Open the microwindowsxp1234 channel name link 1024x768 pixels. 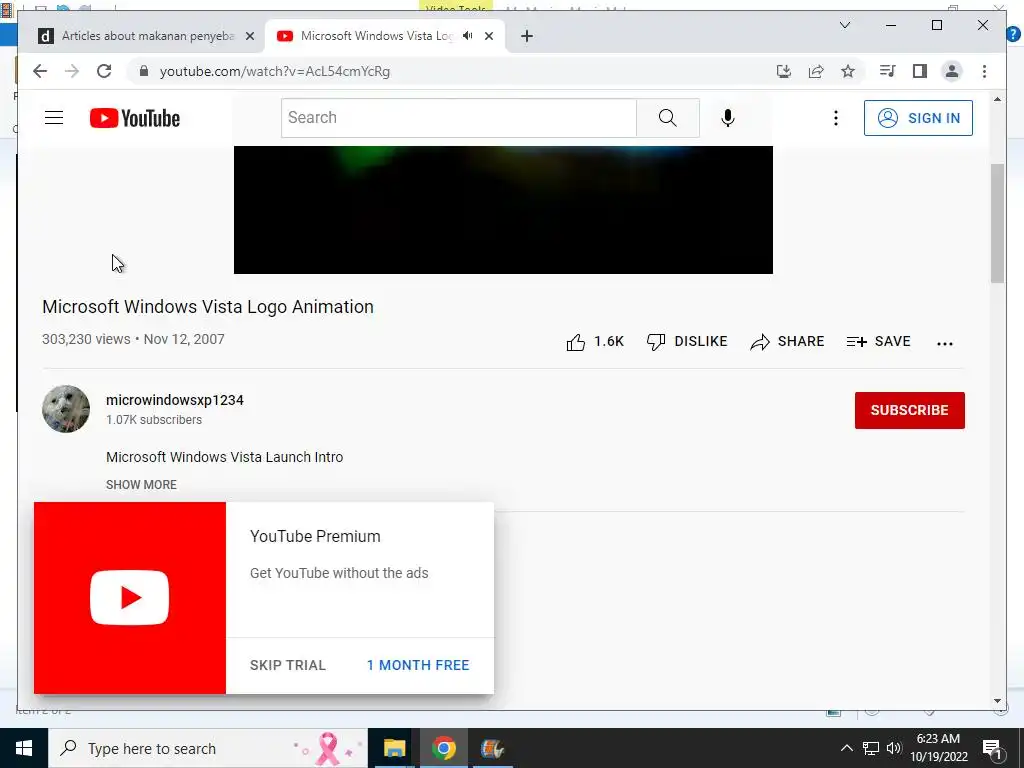point(174,400)
